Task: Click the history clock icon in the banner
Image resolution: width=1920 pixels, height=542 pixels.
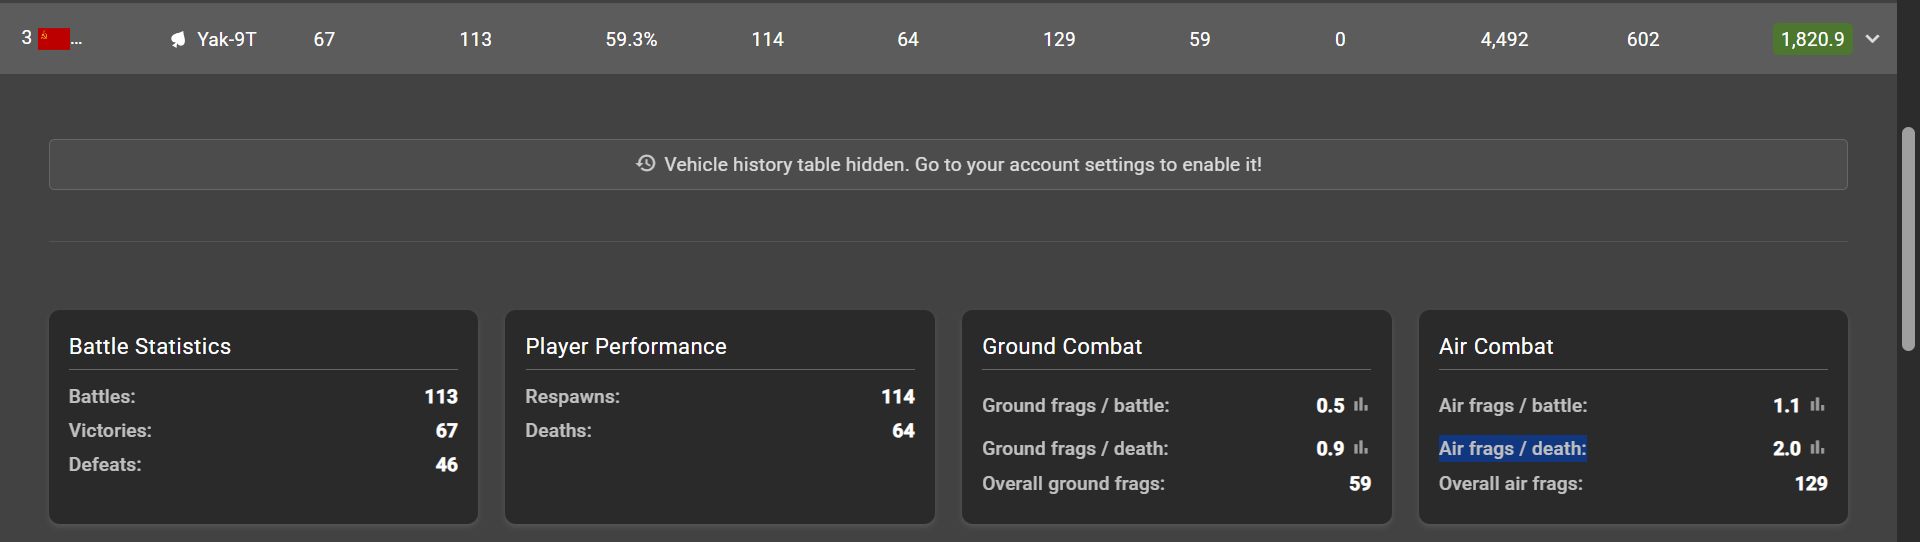Action: coord(646,163)
